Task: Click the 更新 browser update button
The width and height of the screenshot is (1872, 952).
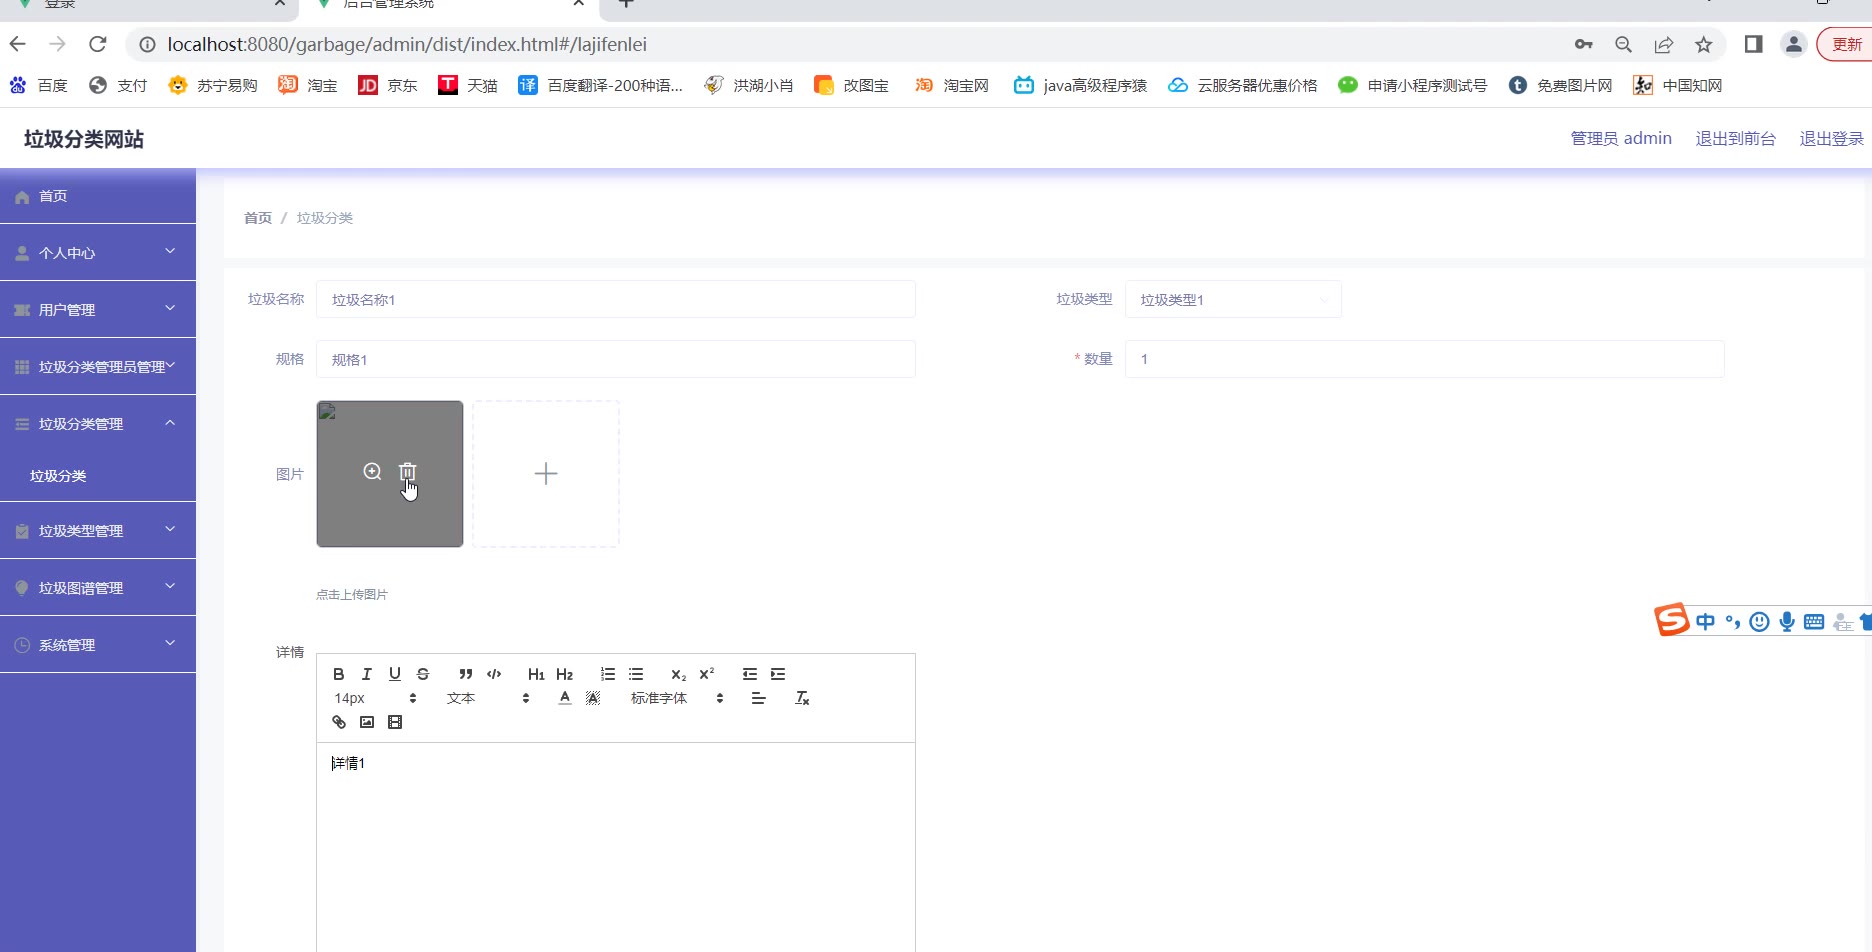Action: [x=1846, y=44]
